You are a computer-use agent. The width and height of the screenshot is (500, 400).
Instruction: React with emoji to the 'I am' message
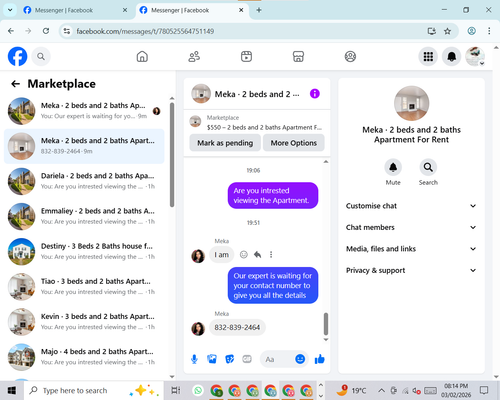point(244,255)
